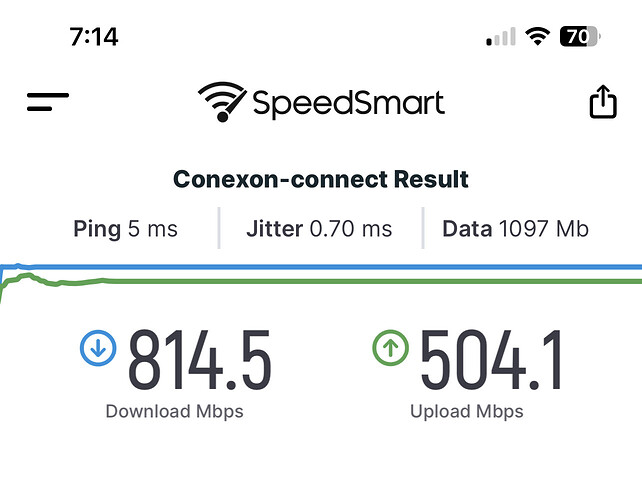Tap the green upload arrow icon
Image resolution: width=642 pixels, height=500 pixels.
point(391,348)
